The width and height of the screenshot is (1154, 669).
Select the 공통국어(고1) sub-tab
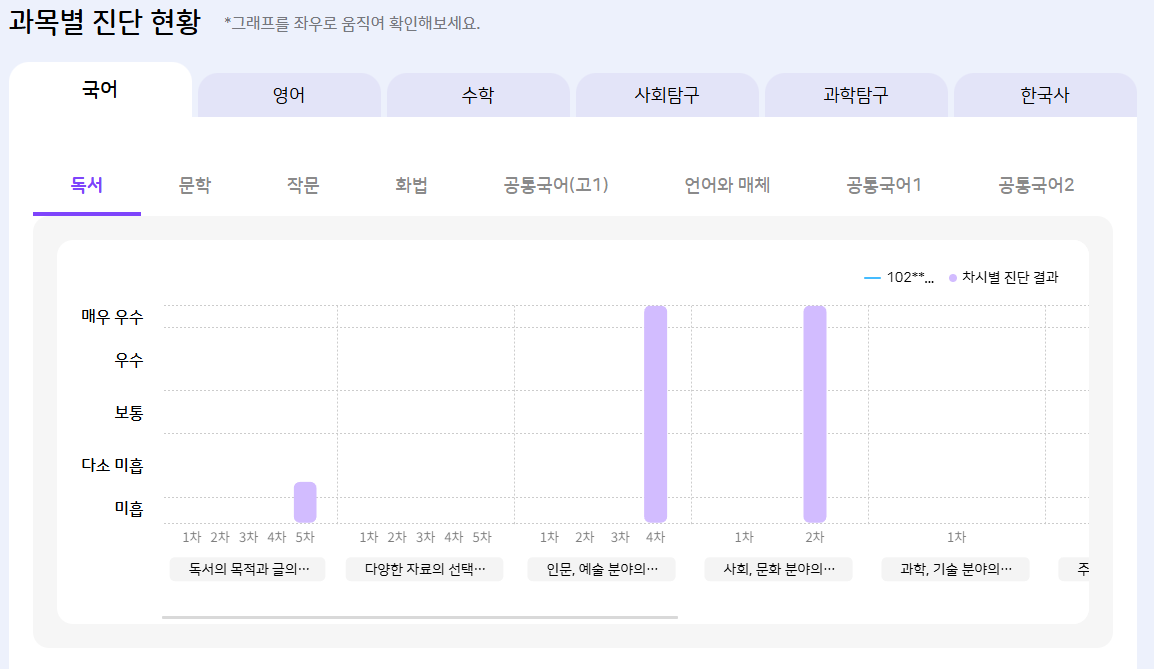556,185
